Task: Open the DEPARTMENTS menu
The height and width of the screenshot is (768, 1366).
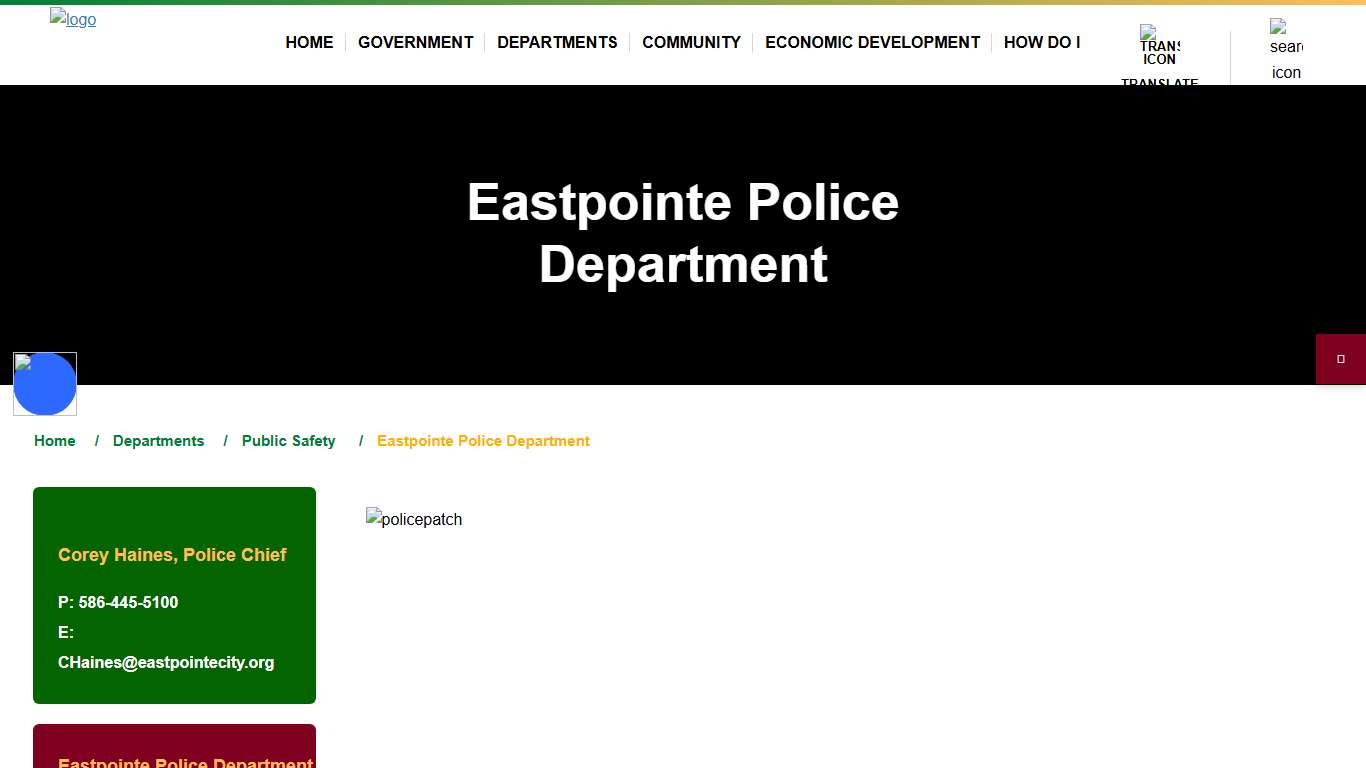Action: click(557, 42)
